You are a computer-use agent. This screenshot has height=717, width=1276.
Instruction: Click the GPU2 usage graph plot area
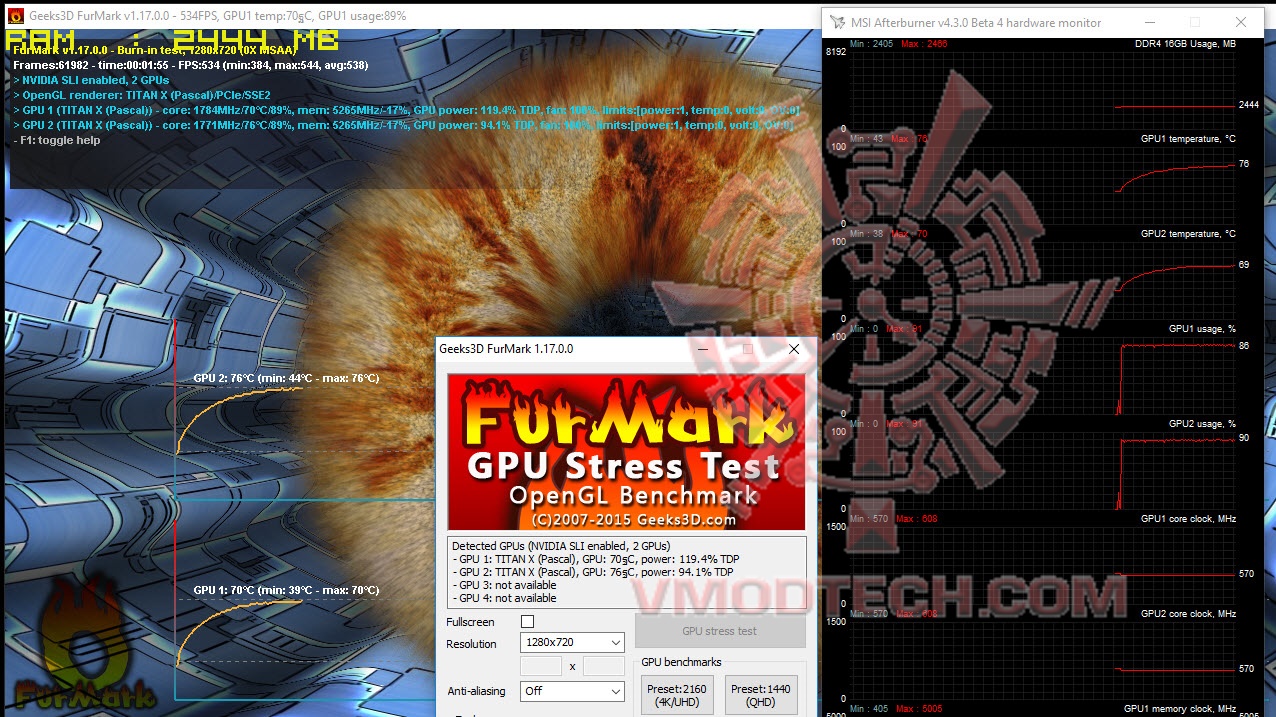[x=1042, y=471]
